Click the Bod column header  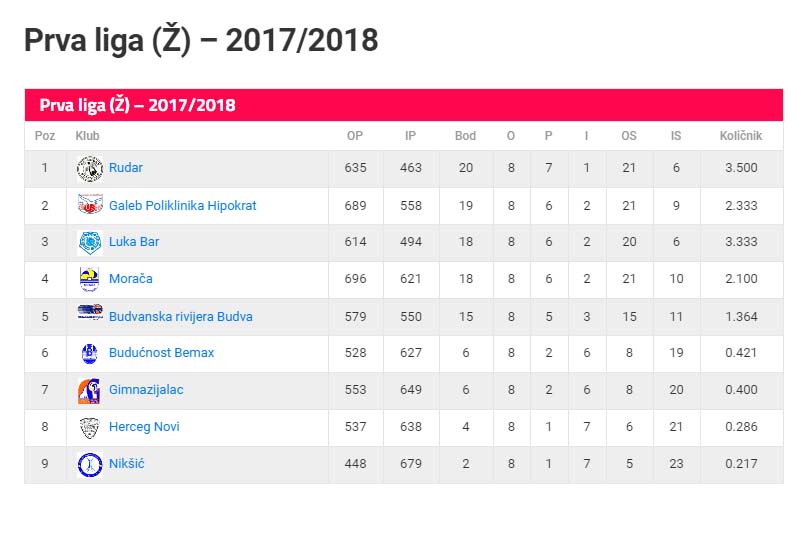point(465,136)
